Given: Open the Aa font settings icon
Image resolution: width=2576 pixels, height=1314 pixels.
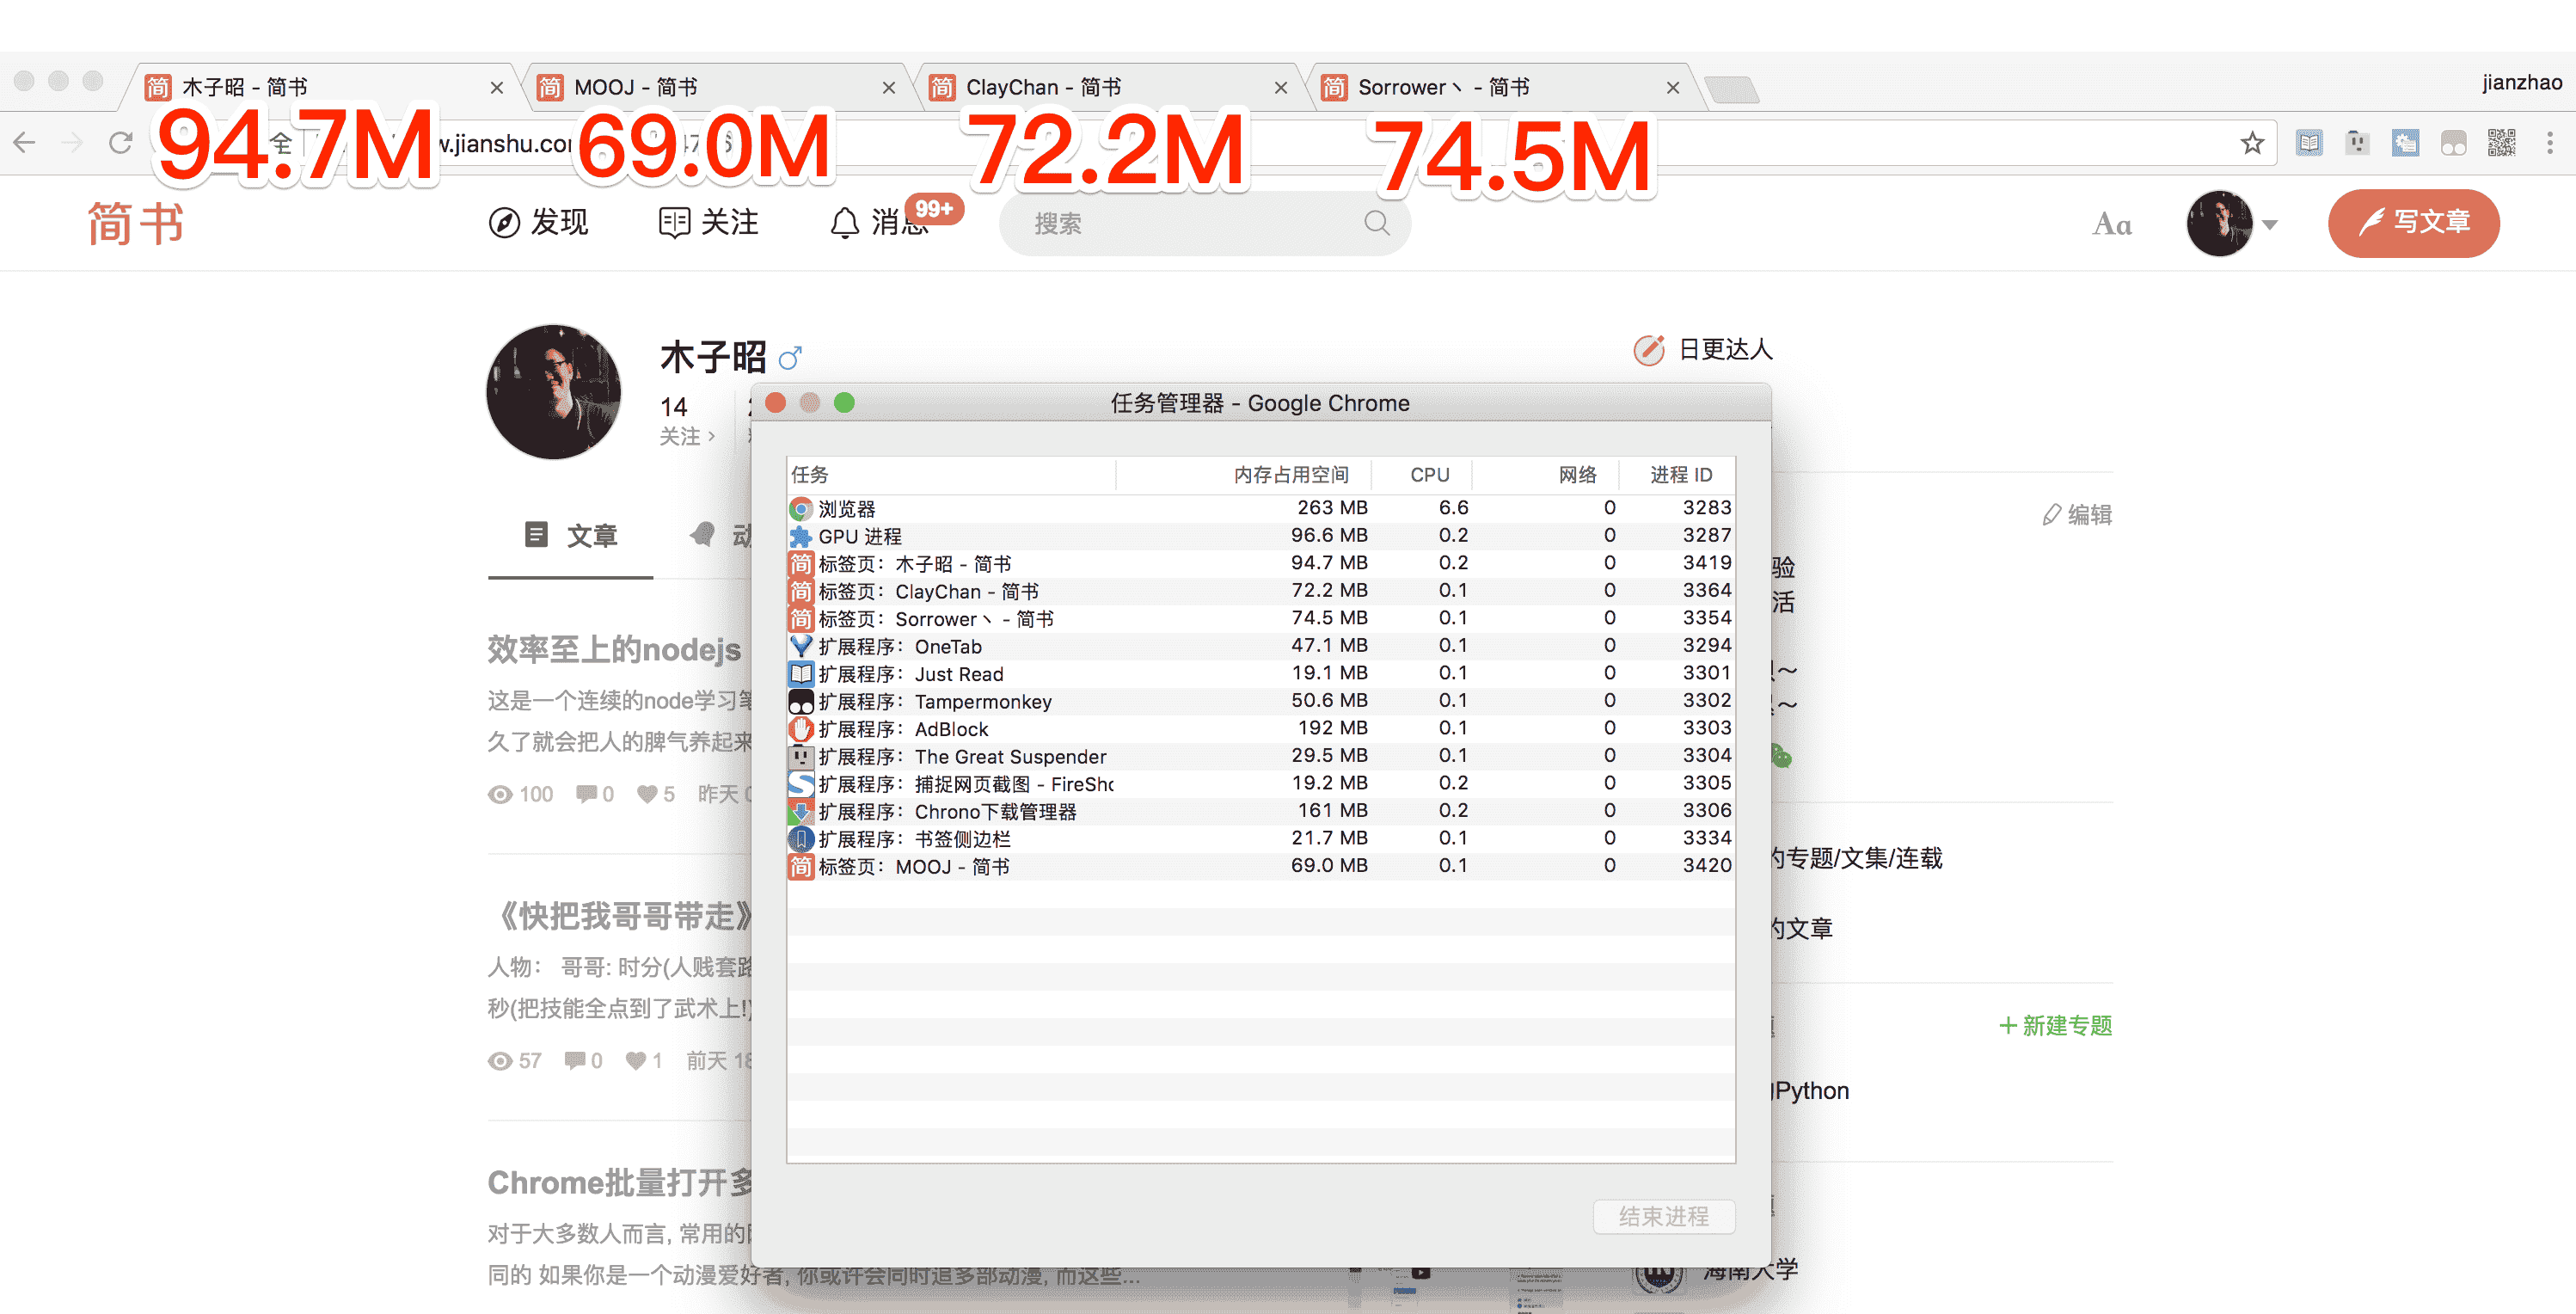Looking at the screenshot, I should [x=2111, y=224].
